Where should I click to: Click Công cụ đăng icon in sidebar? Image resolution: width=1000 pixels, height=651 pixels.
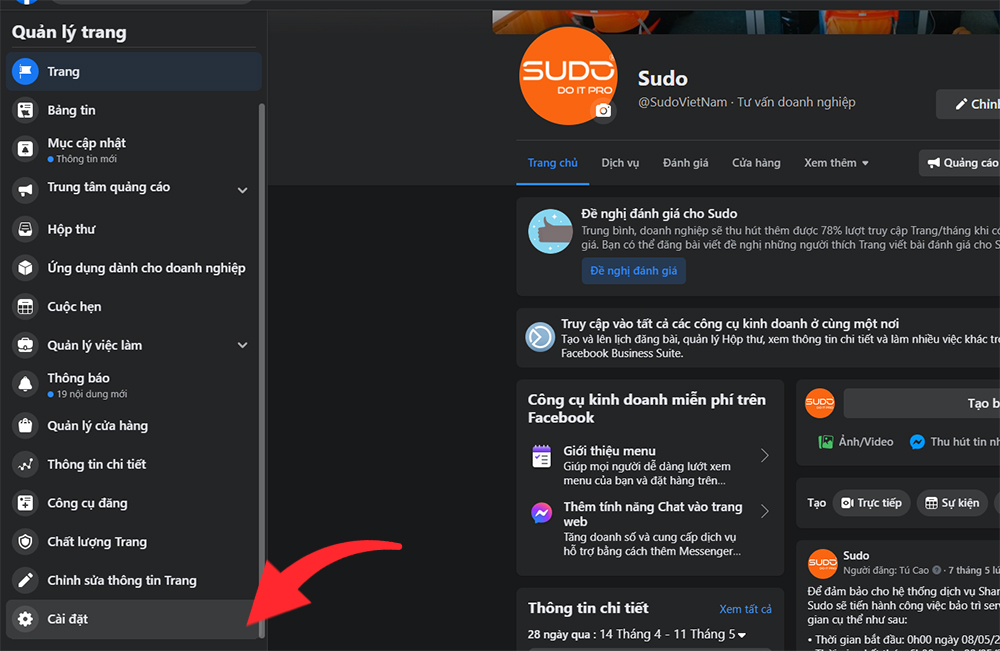click(25, 503)
